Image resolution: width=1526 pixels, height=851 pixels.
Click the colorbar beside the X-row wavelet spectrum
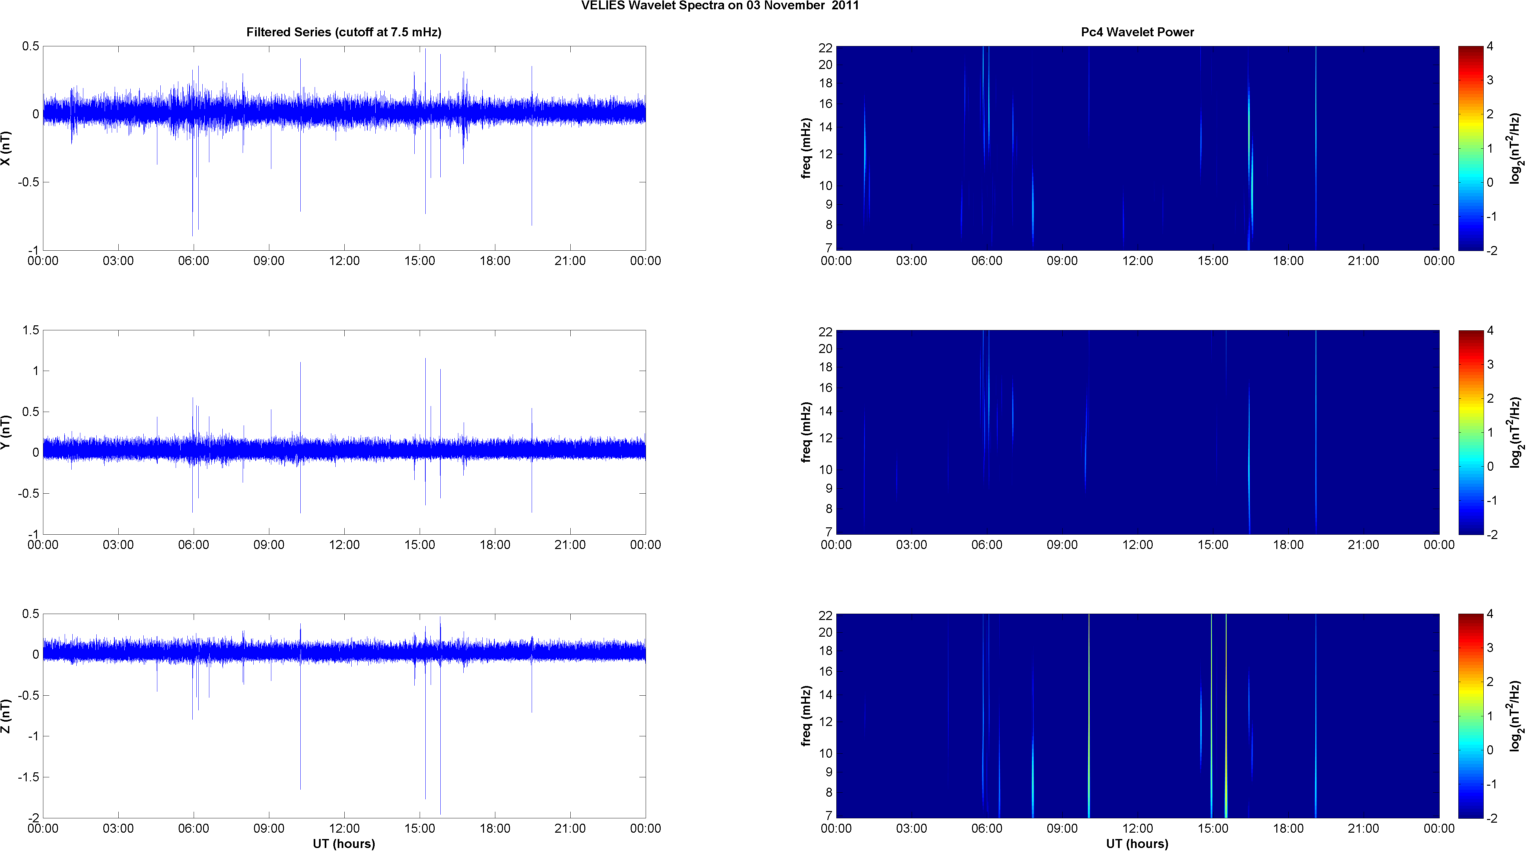pos(1470,148)
